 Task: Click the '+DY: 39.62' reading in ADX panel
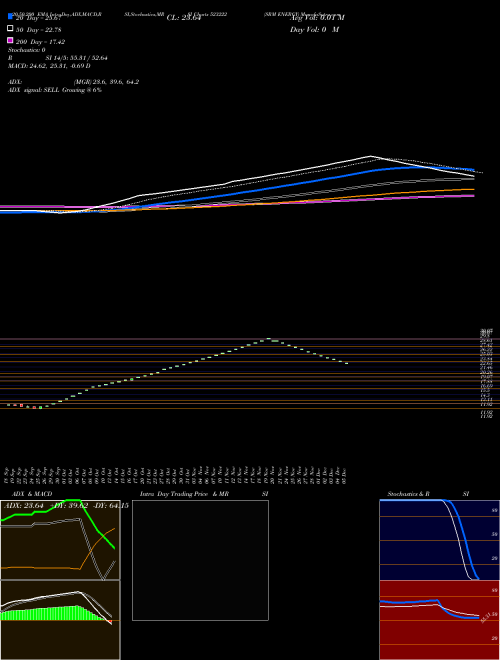69,506
